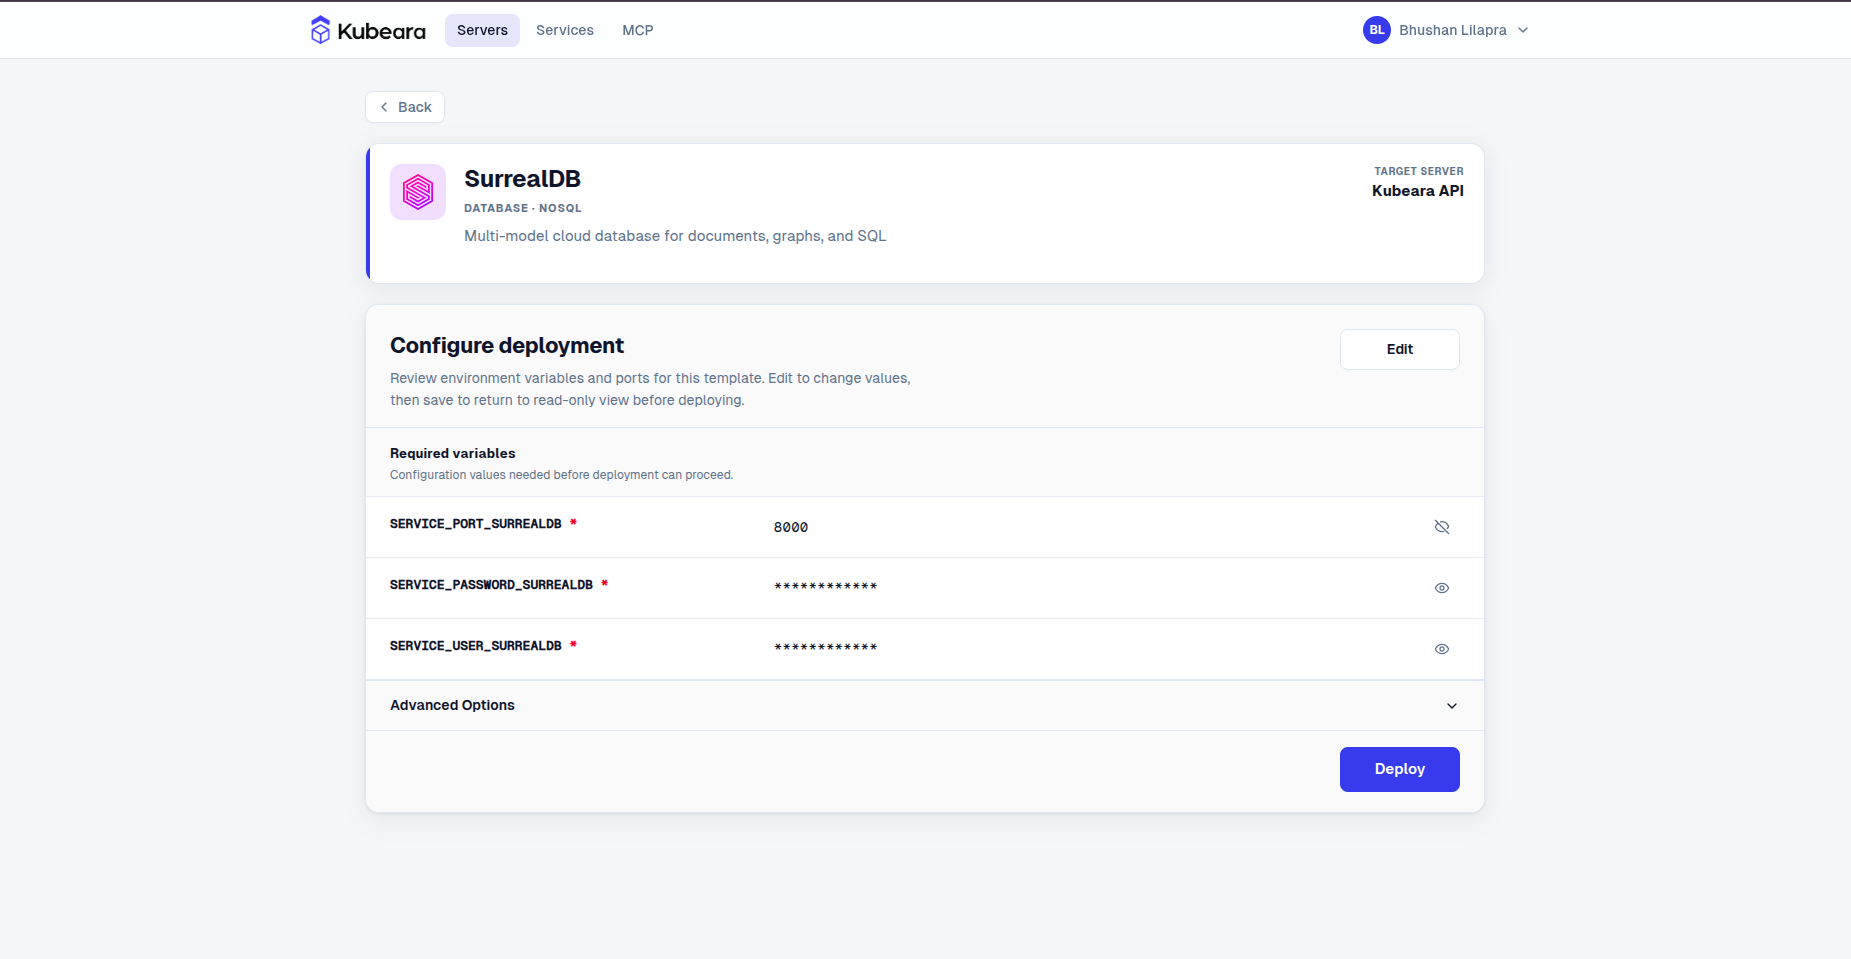1851x959 pixels.
Task: Click the Kubeara API target server name
Action: (x=1418, y=191)
